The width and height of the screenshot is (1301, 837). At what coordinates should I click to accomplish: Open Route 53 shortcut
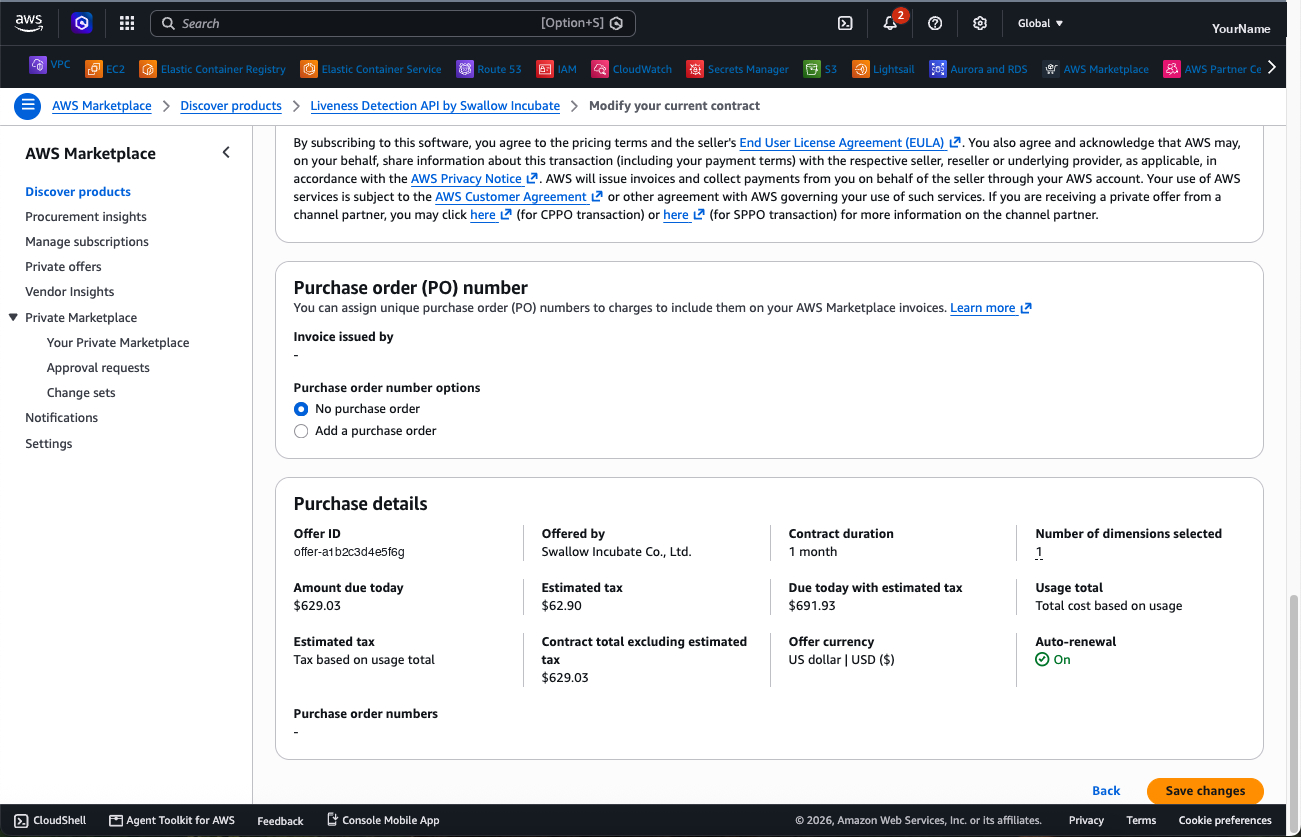(489, 69)
